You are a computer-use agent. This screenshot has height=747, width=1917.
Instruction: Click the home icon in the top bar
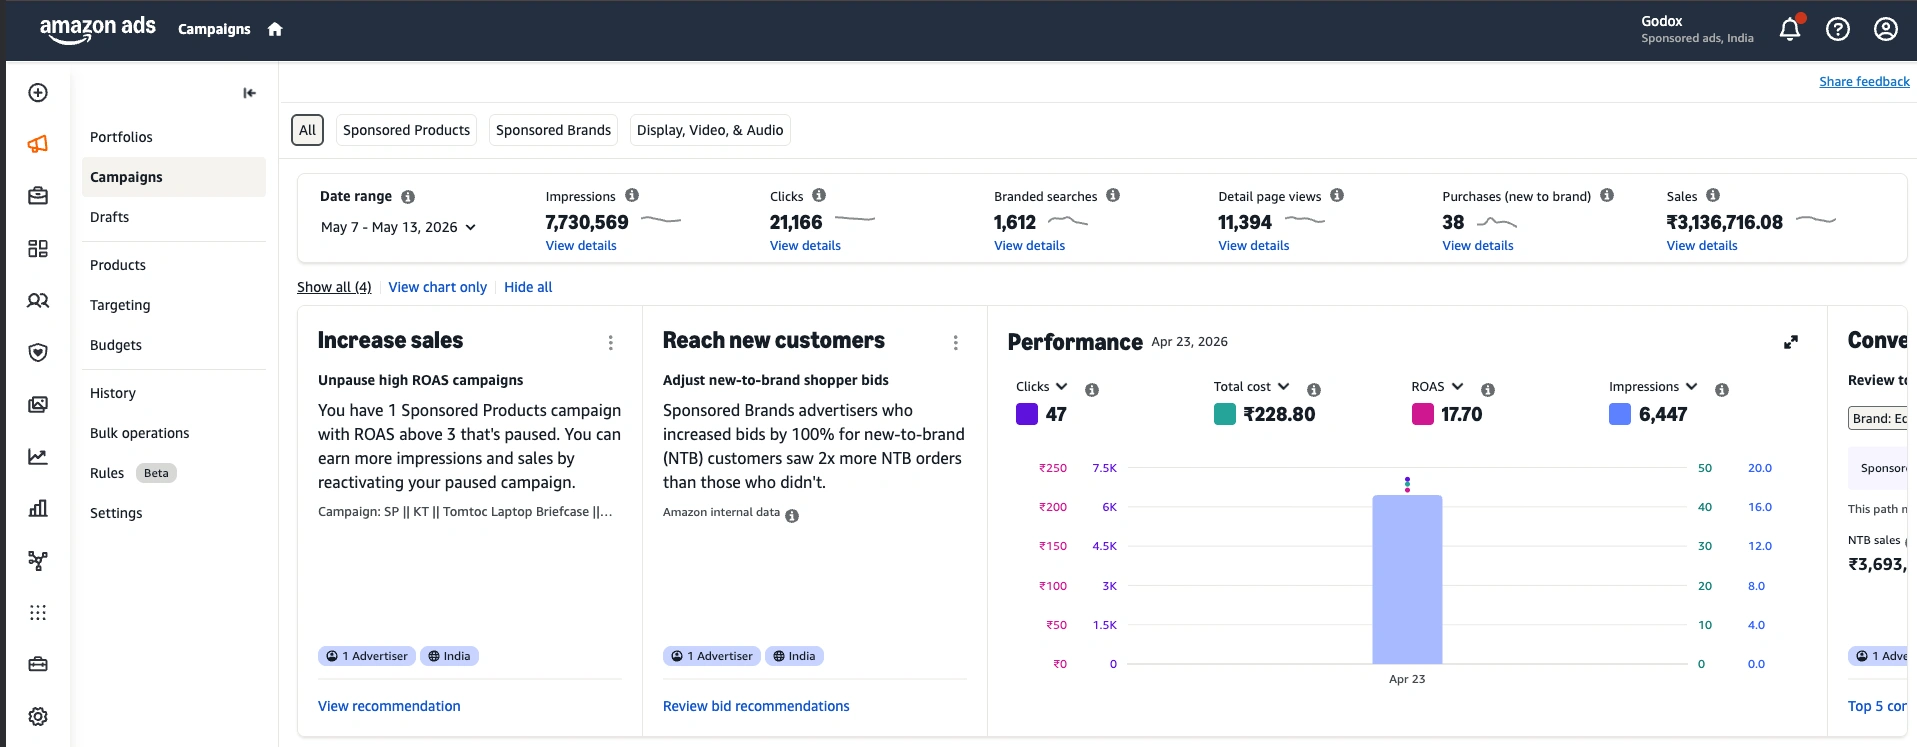pyautogui.click(x=275, y=30)
